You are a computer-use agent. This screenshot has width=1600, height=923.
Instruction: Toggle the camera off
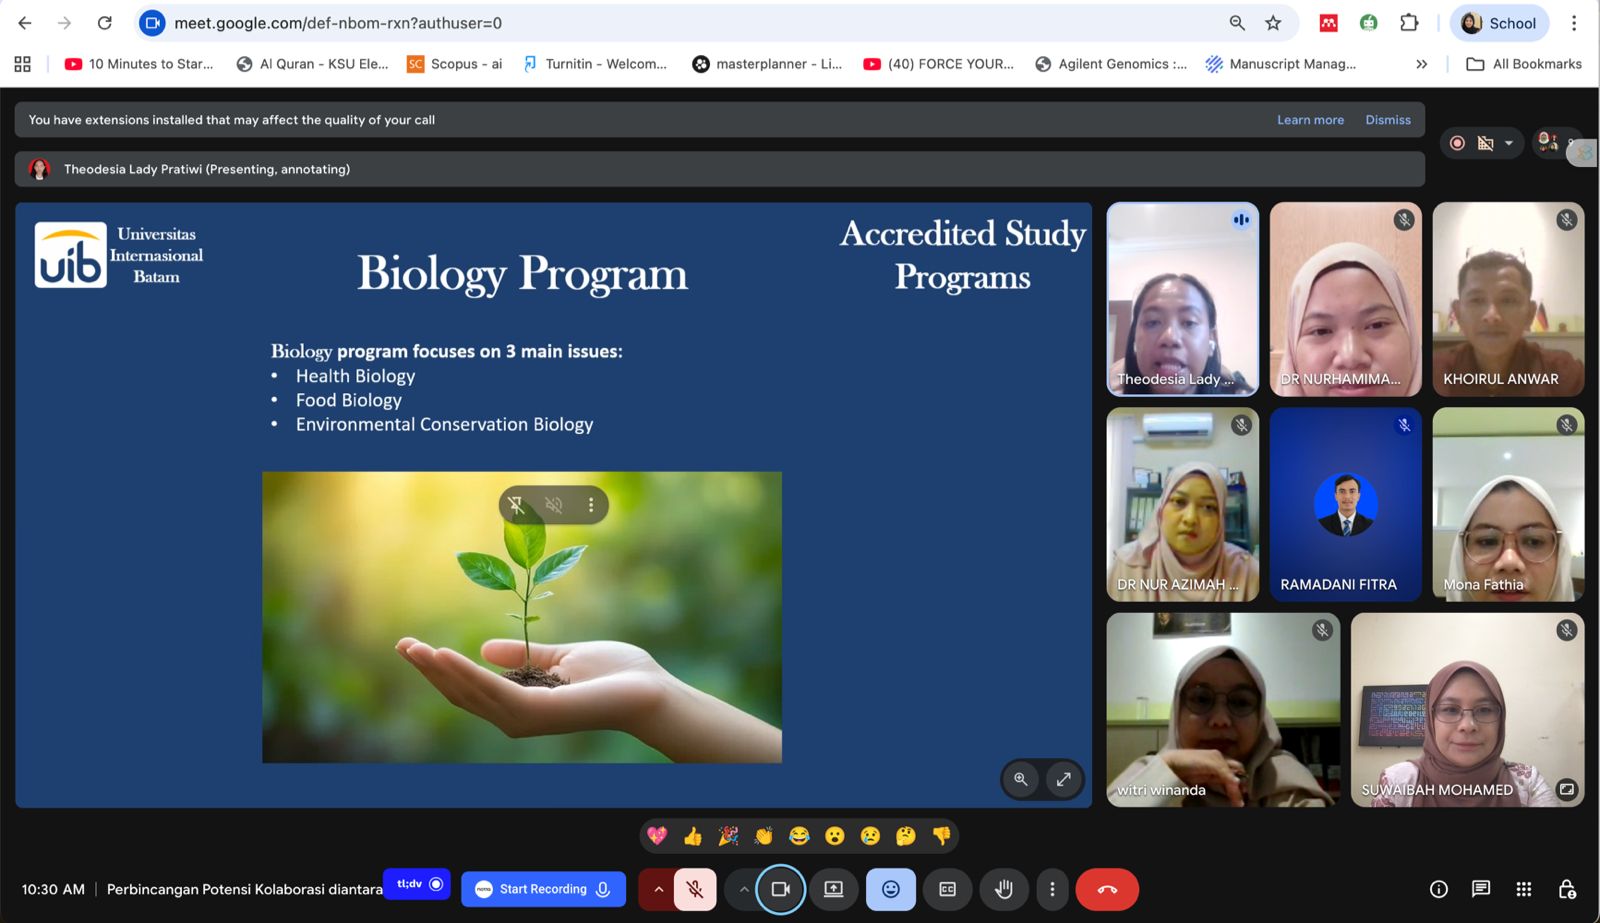(780, 889)
